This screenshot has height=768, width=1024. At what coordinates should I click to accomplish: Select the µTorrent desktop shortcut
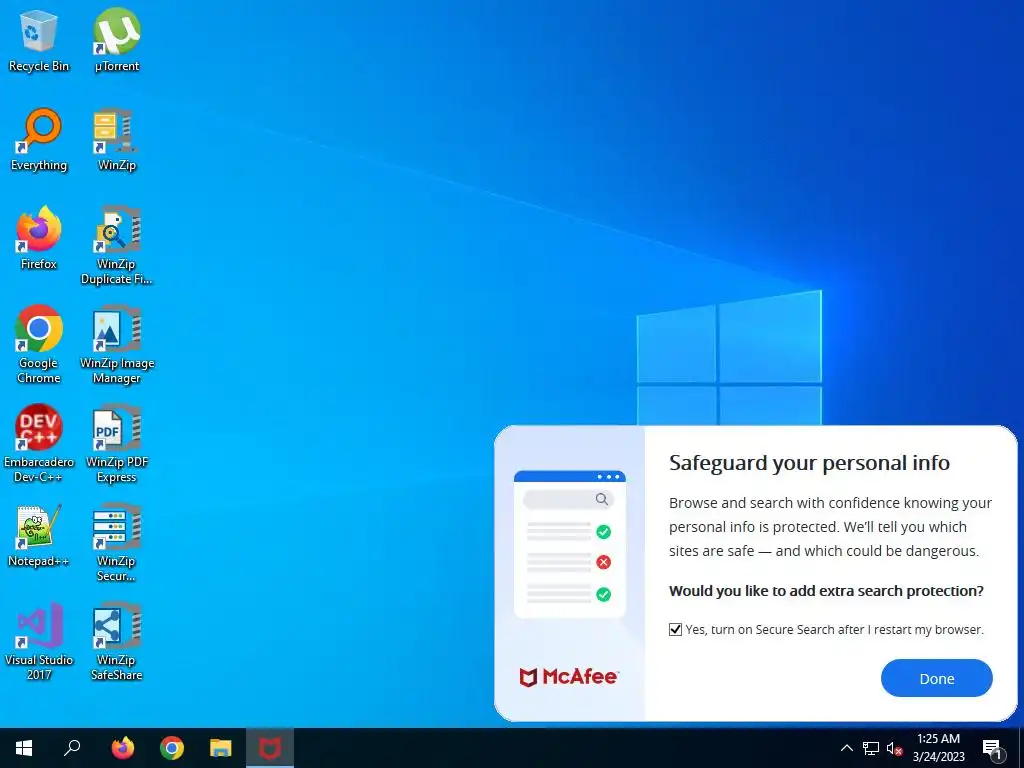click(x=117, y=40)
